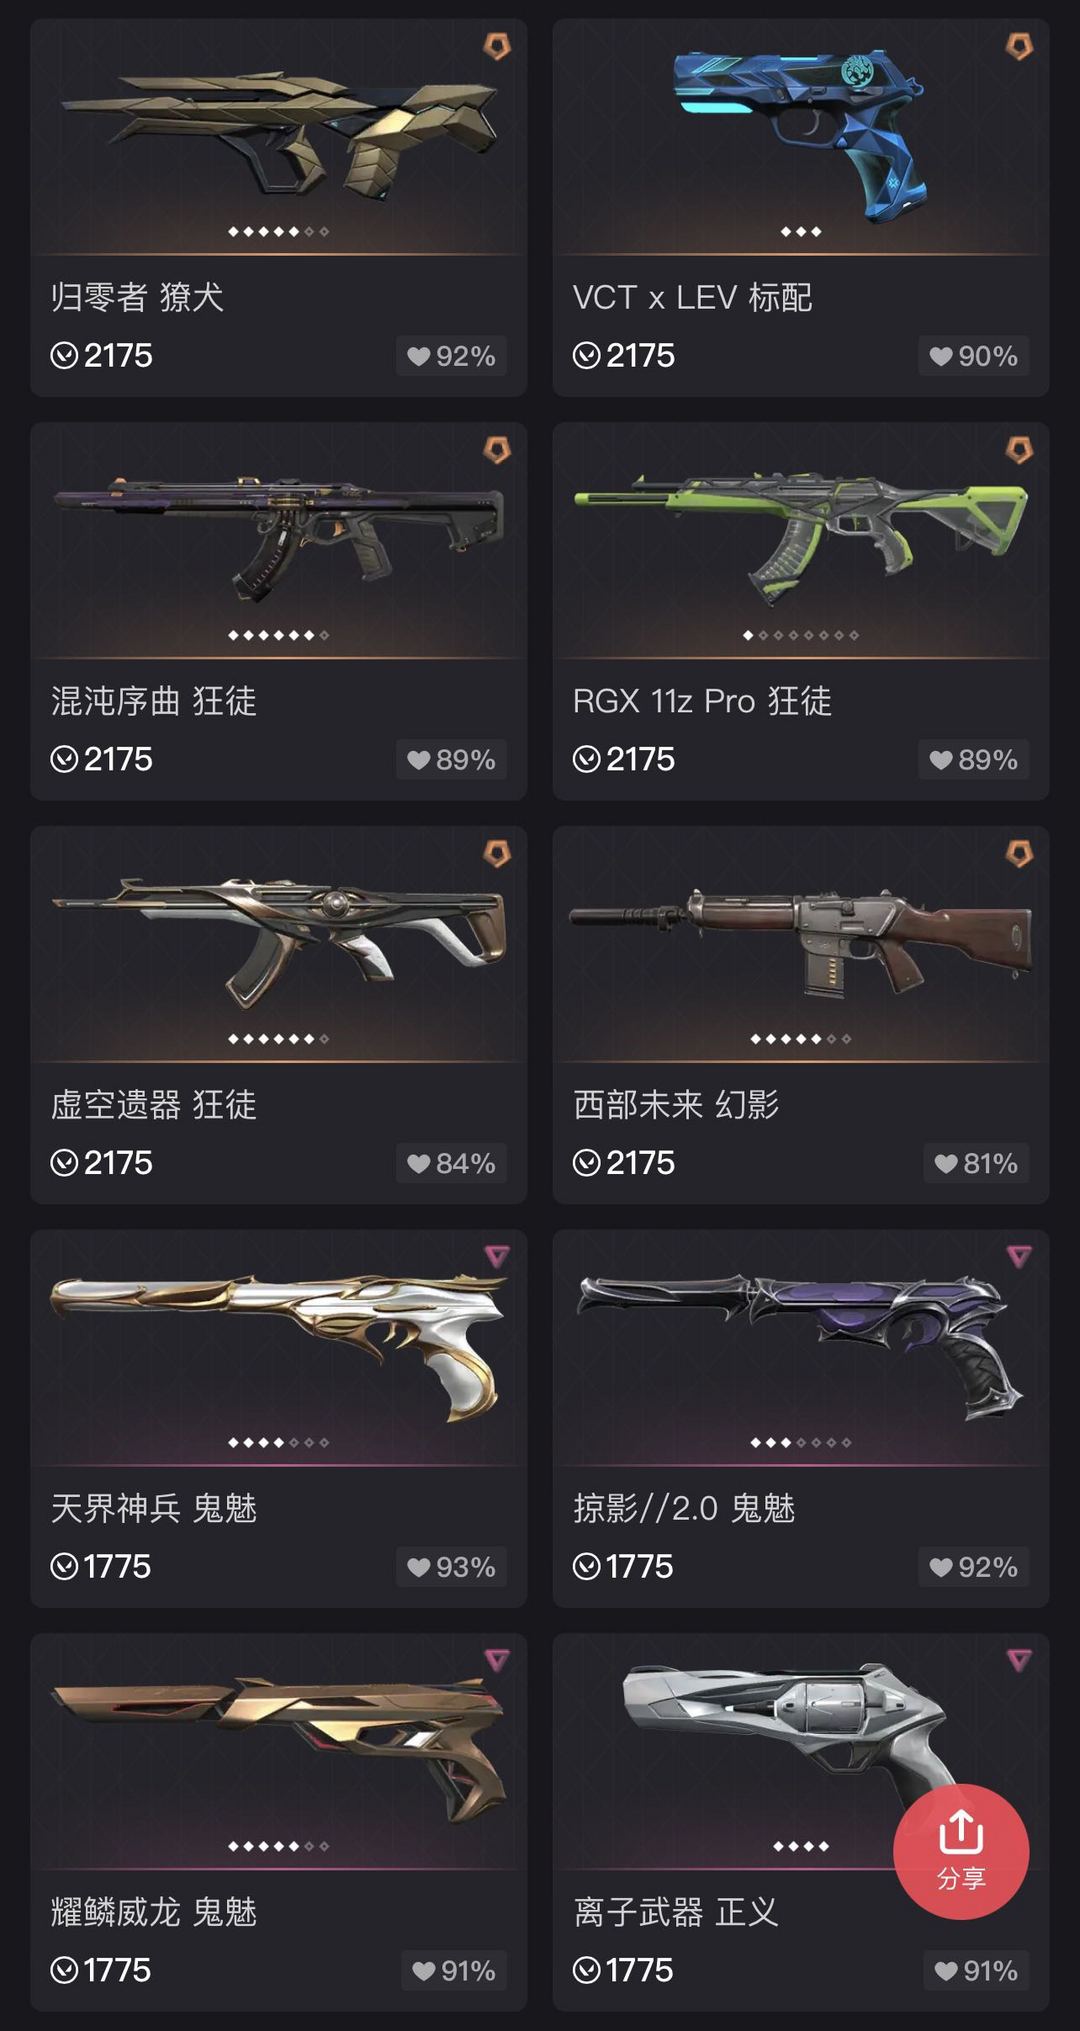Click the heart icon on 天界神兵 鬼魅

click(x=419, y=1567)
